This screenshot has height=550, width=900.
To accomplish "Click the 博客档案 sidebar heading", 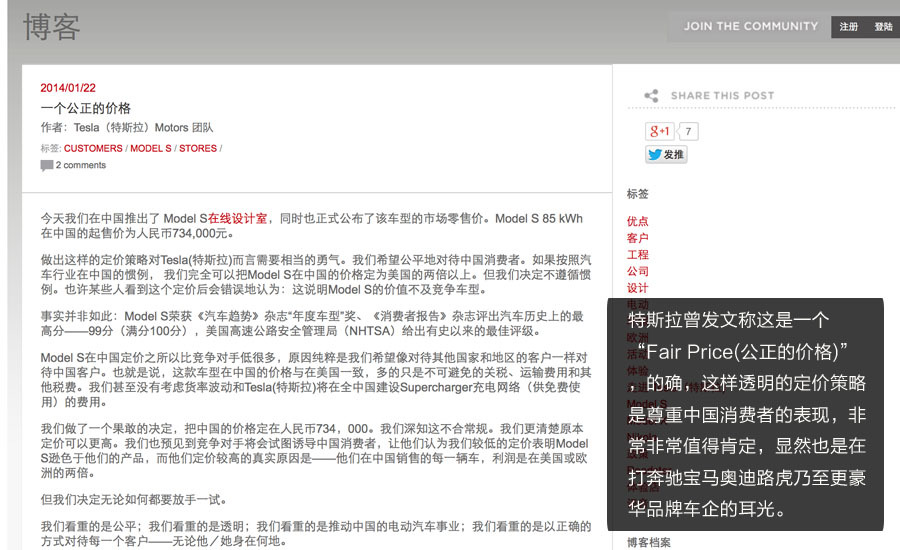I will (x=649, y=543).
